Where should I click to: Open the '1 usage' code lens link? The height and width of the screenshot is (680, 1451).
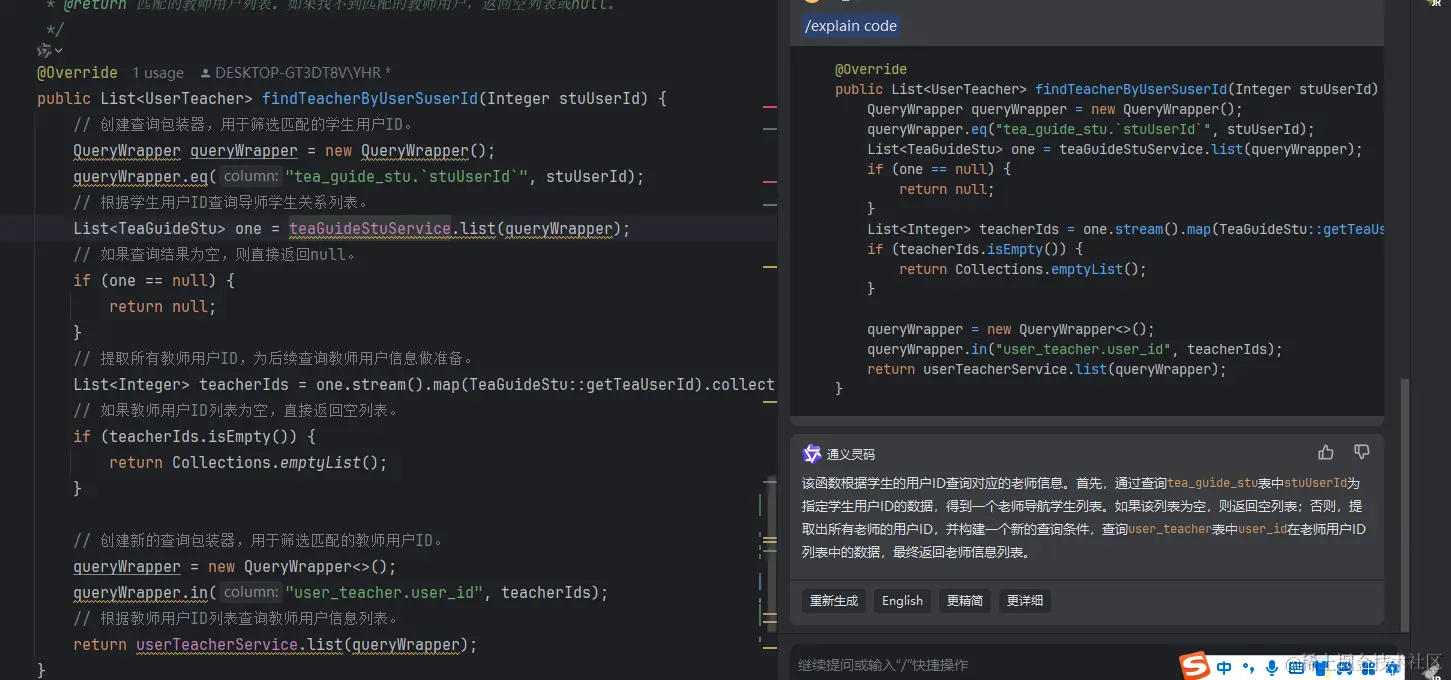158,73
